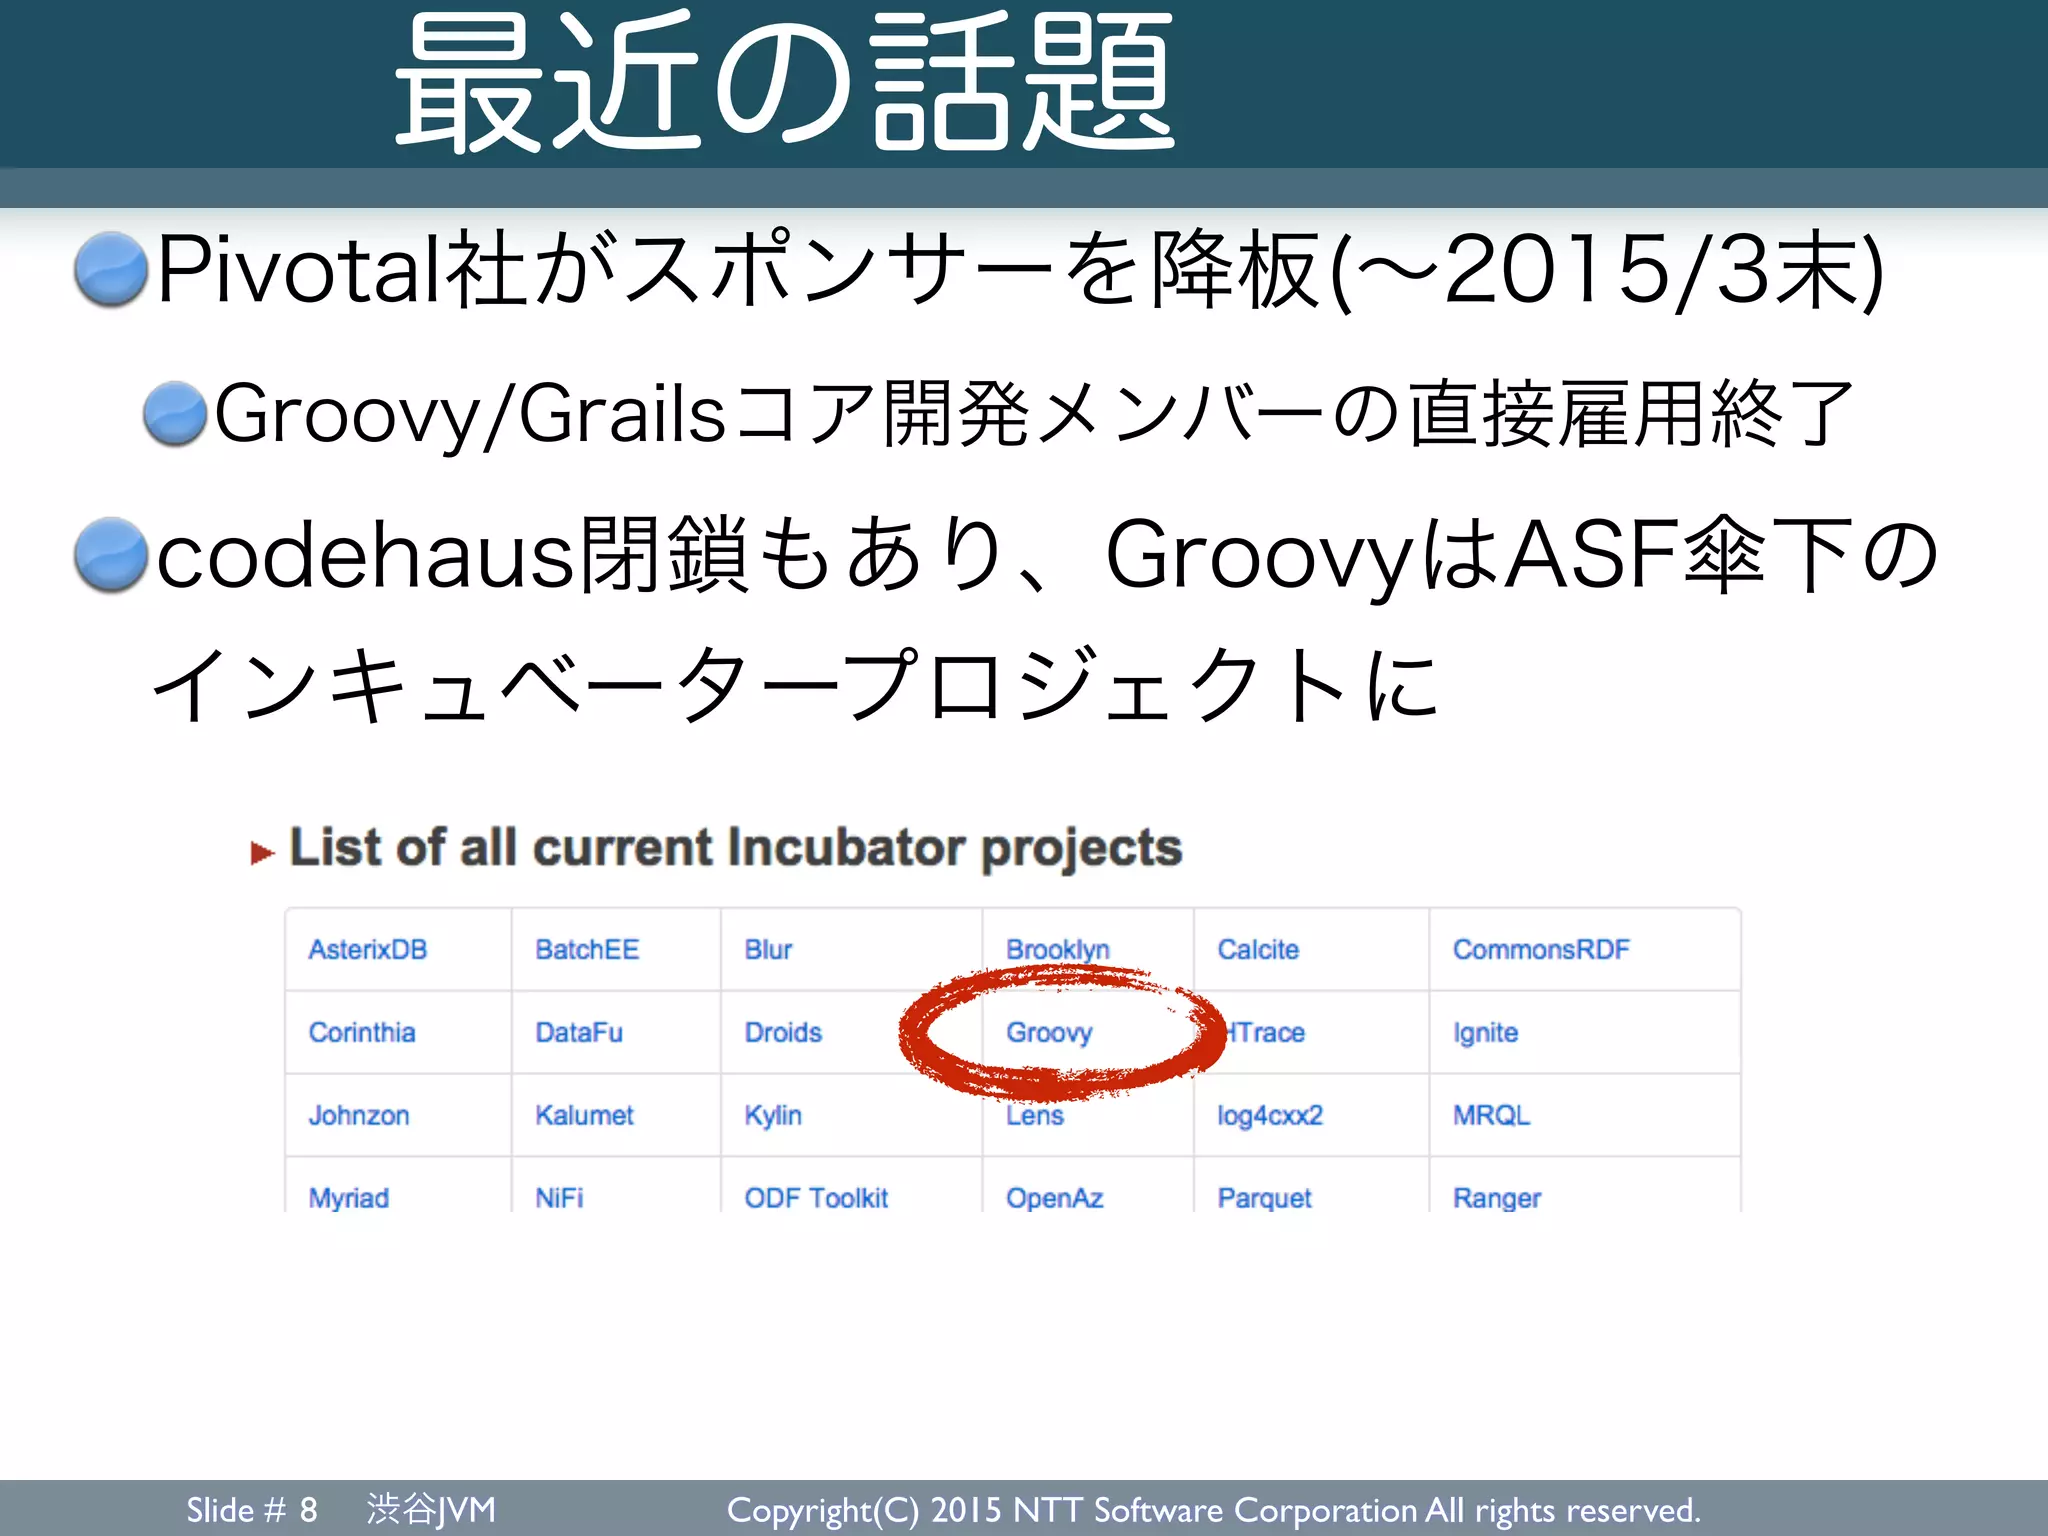Click the Pivotal社 sponsor bullet text
This screenshot has width=2048, height=1536.
[x=1020, y=269]
